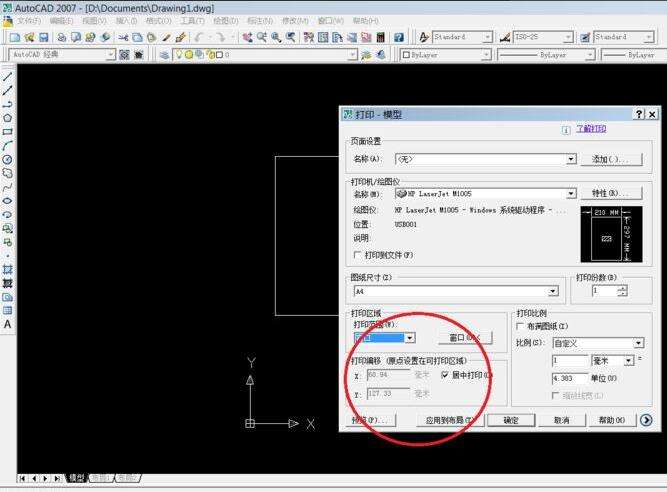Click the Help question mark toolbar icon

click(x=399, y=37)
